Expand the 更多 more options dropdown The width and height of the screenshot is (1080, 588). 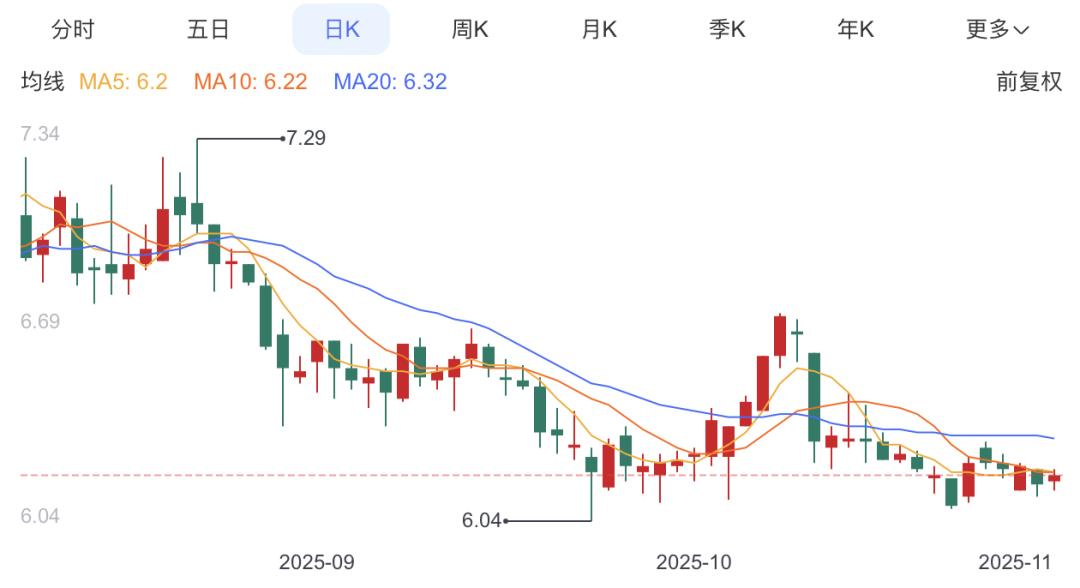996,30
